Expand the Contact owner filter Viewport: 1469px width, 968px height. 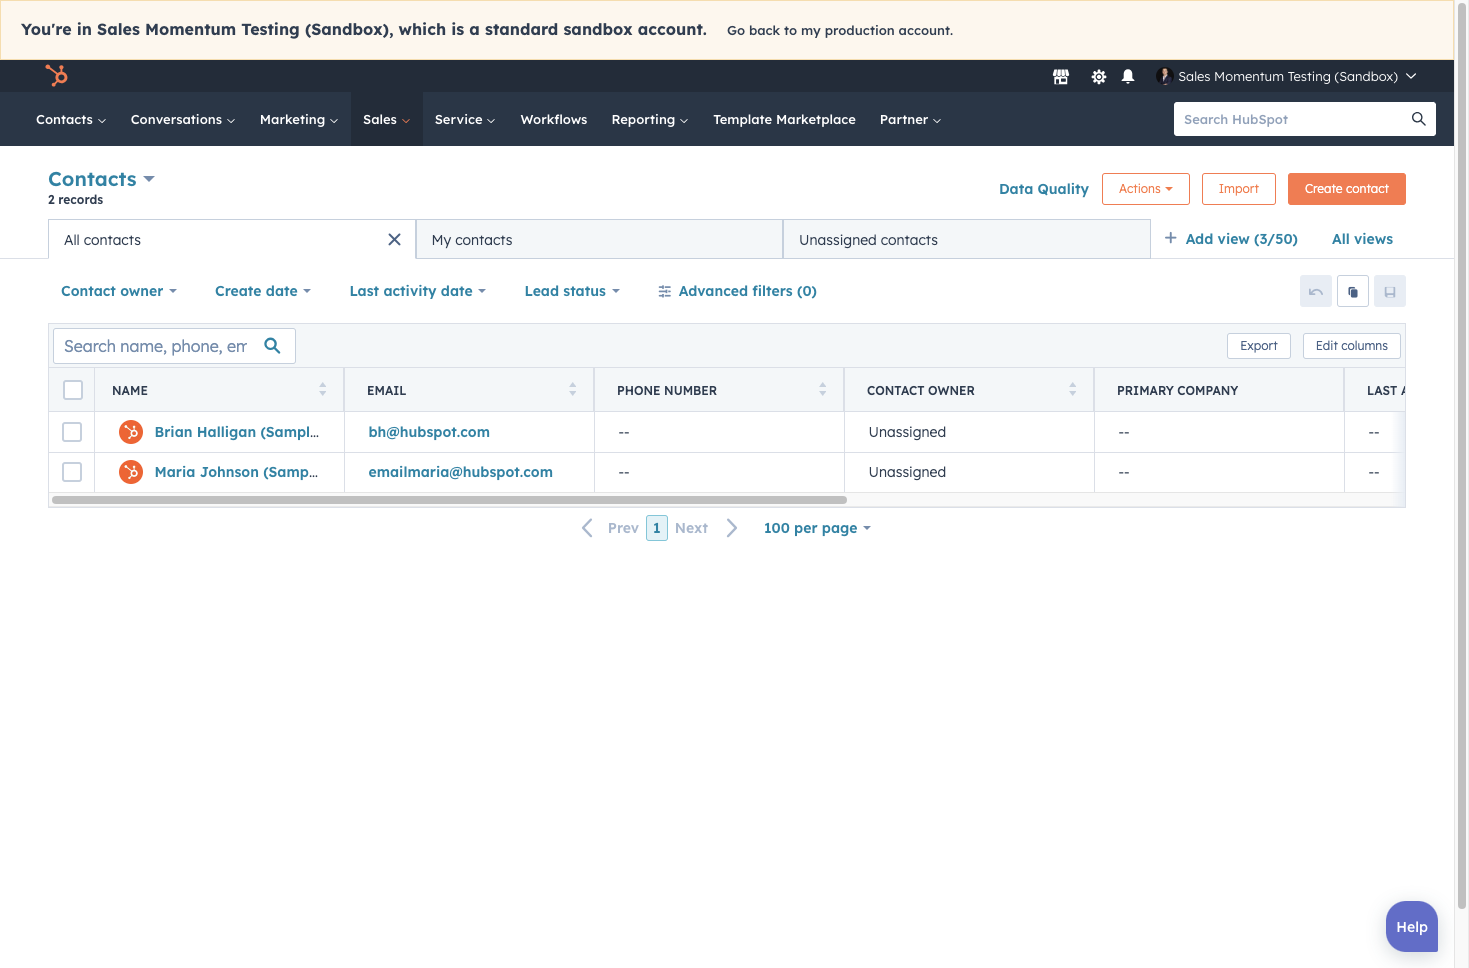tap(119, 291)
